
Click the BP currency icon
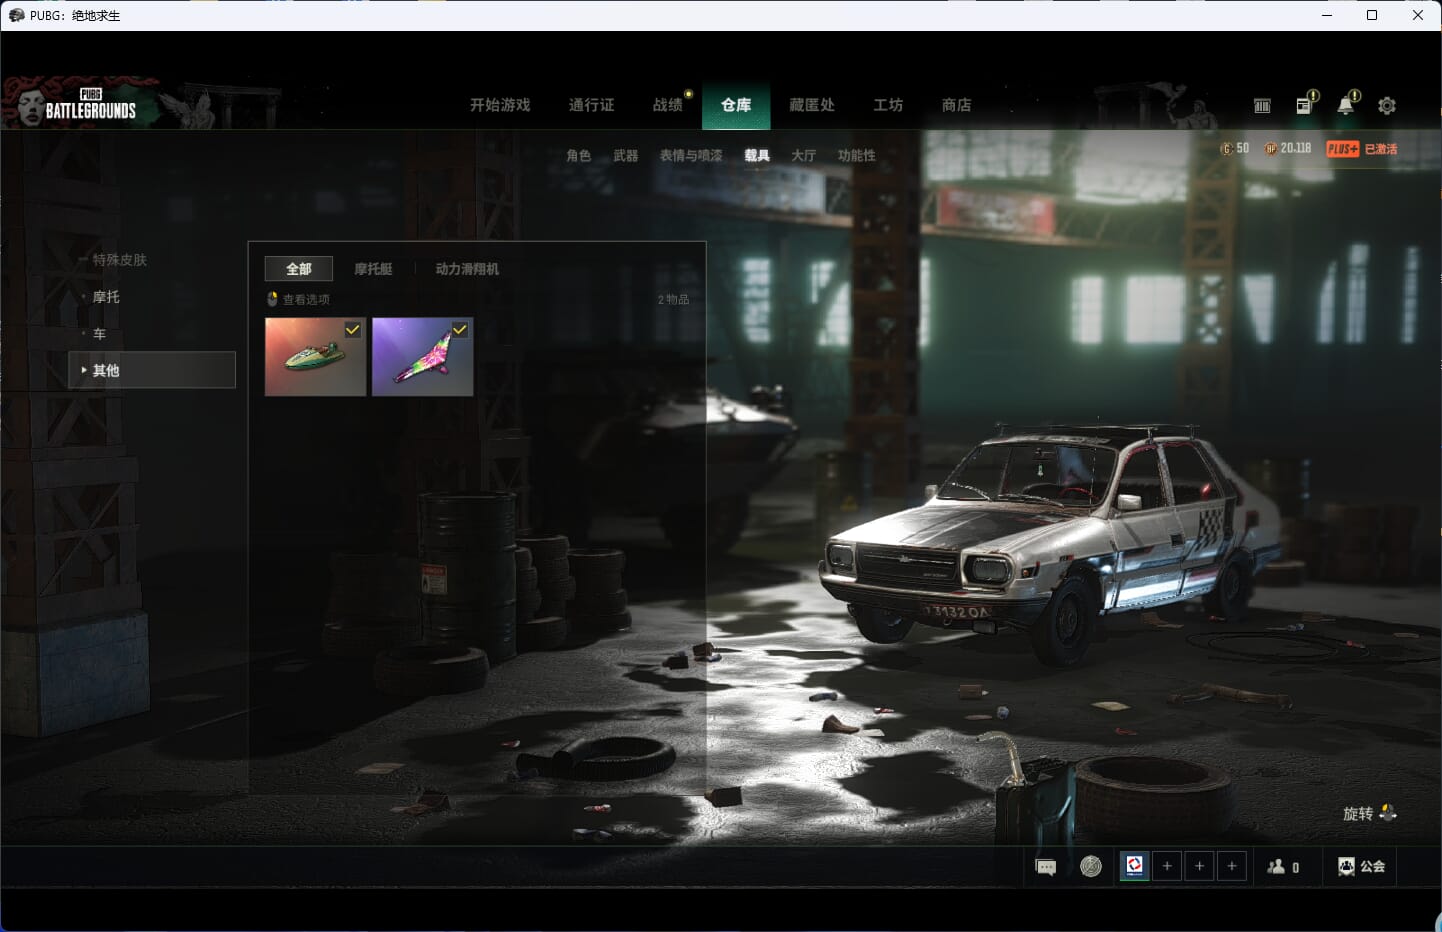coord(1271,148)
